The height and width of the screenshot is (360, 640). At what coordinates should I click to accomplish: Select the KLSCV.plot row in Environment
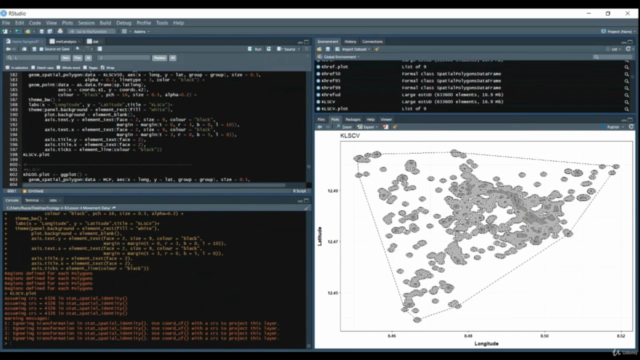[473, 109]
